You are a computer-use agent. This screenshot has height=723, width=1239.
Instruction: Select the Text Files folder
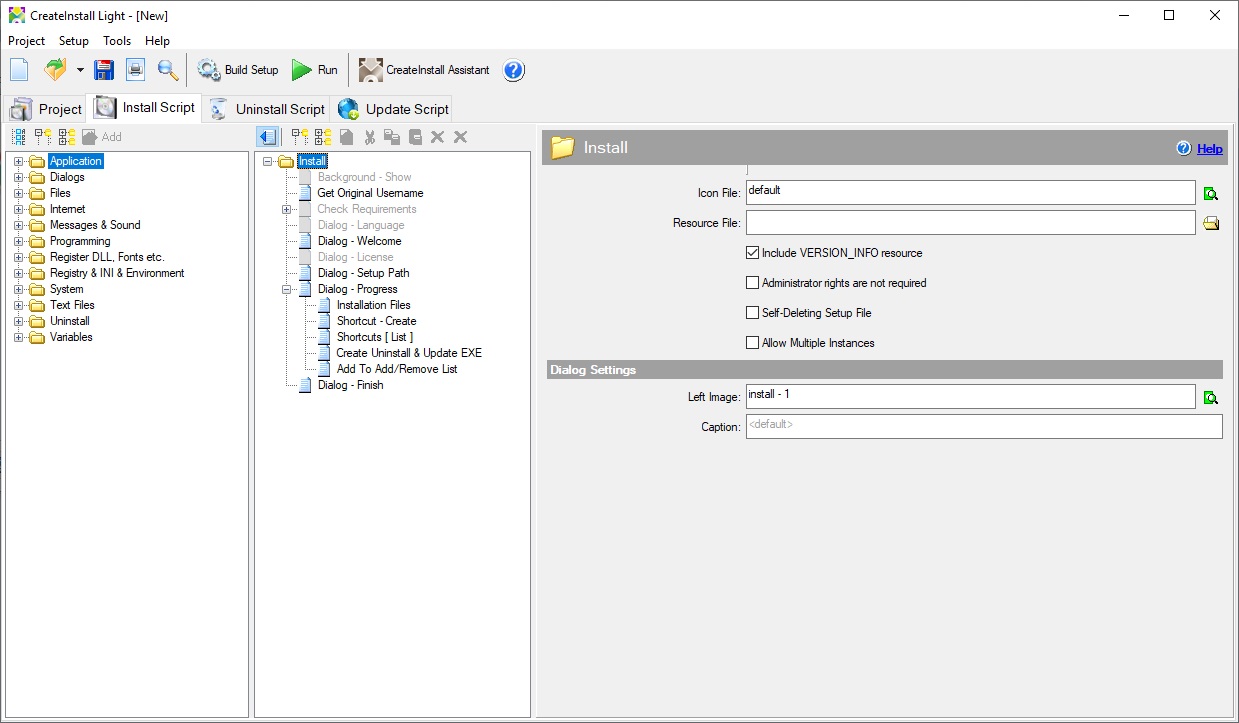click(72, 305)
